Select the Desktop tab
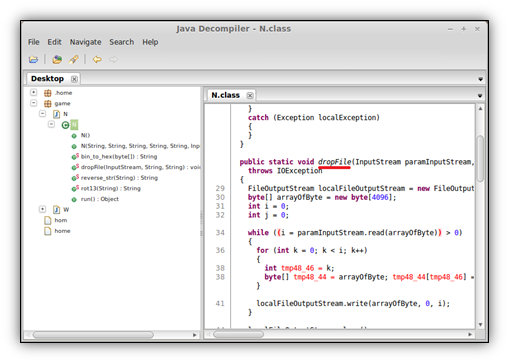Screen dimensions: 509x363 [x=47, y=79]
